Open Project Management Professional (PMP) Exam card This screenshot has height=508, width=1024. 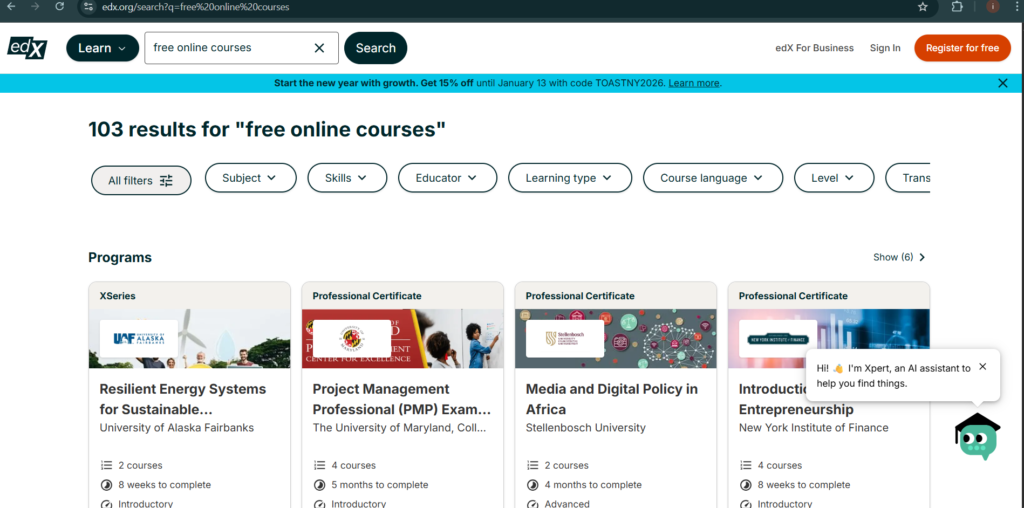[x=402, y=399]
